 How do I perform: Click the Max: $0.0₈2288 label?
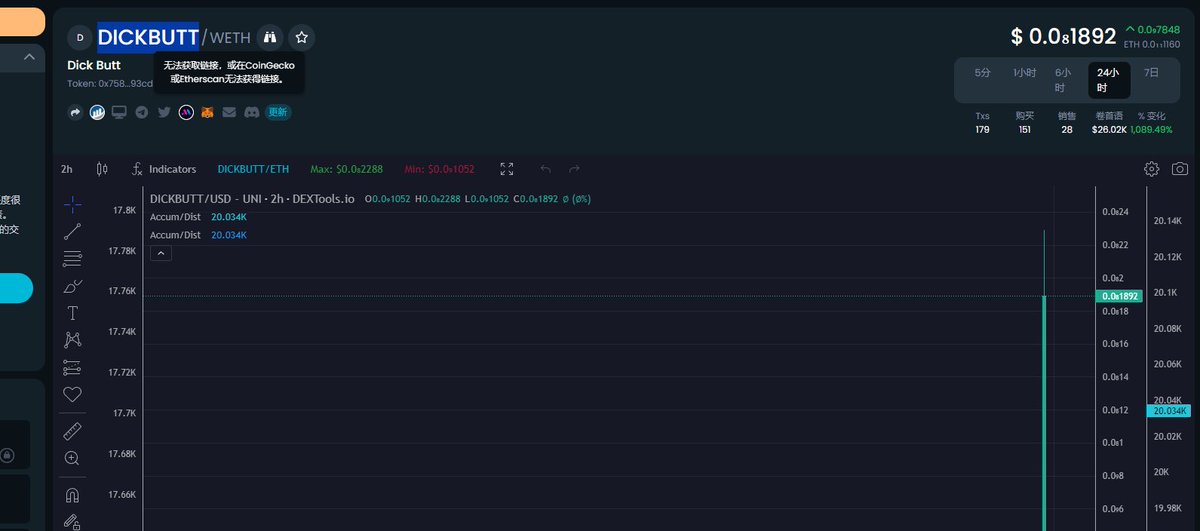(347, 169)
